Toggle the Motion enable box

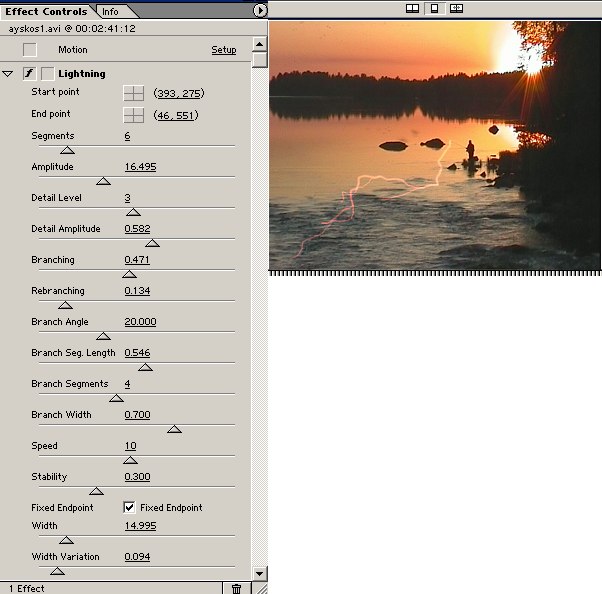coord(30,50)
